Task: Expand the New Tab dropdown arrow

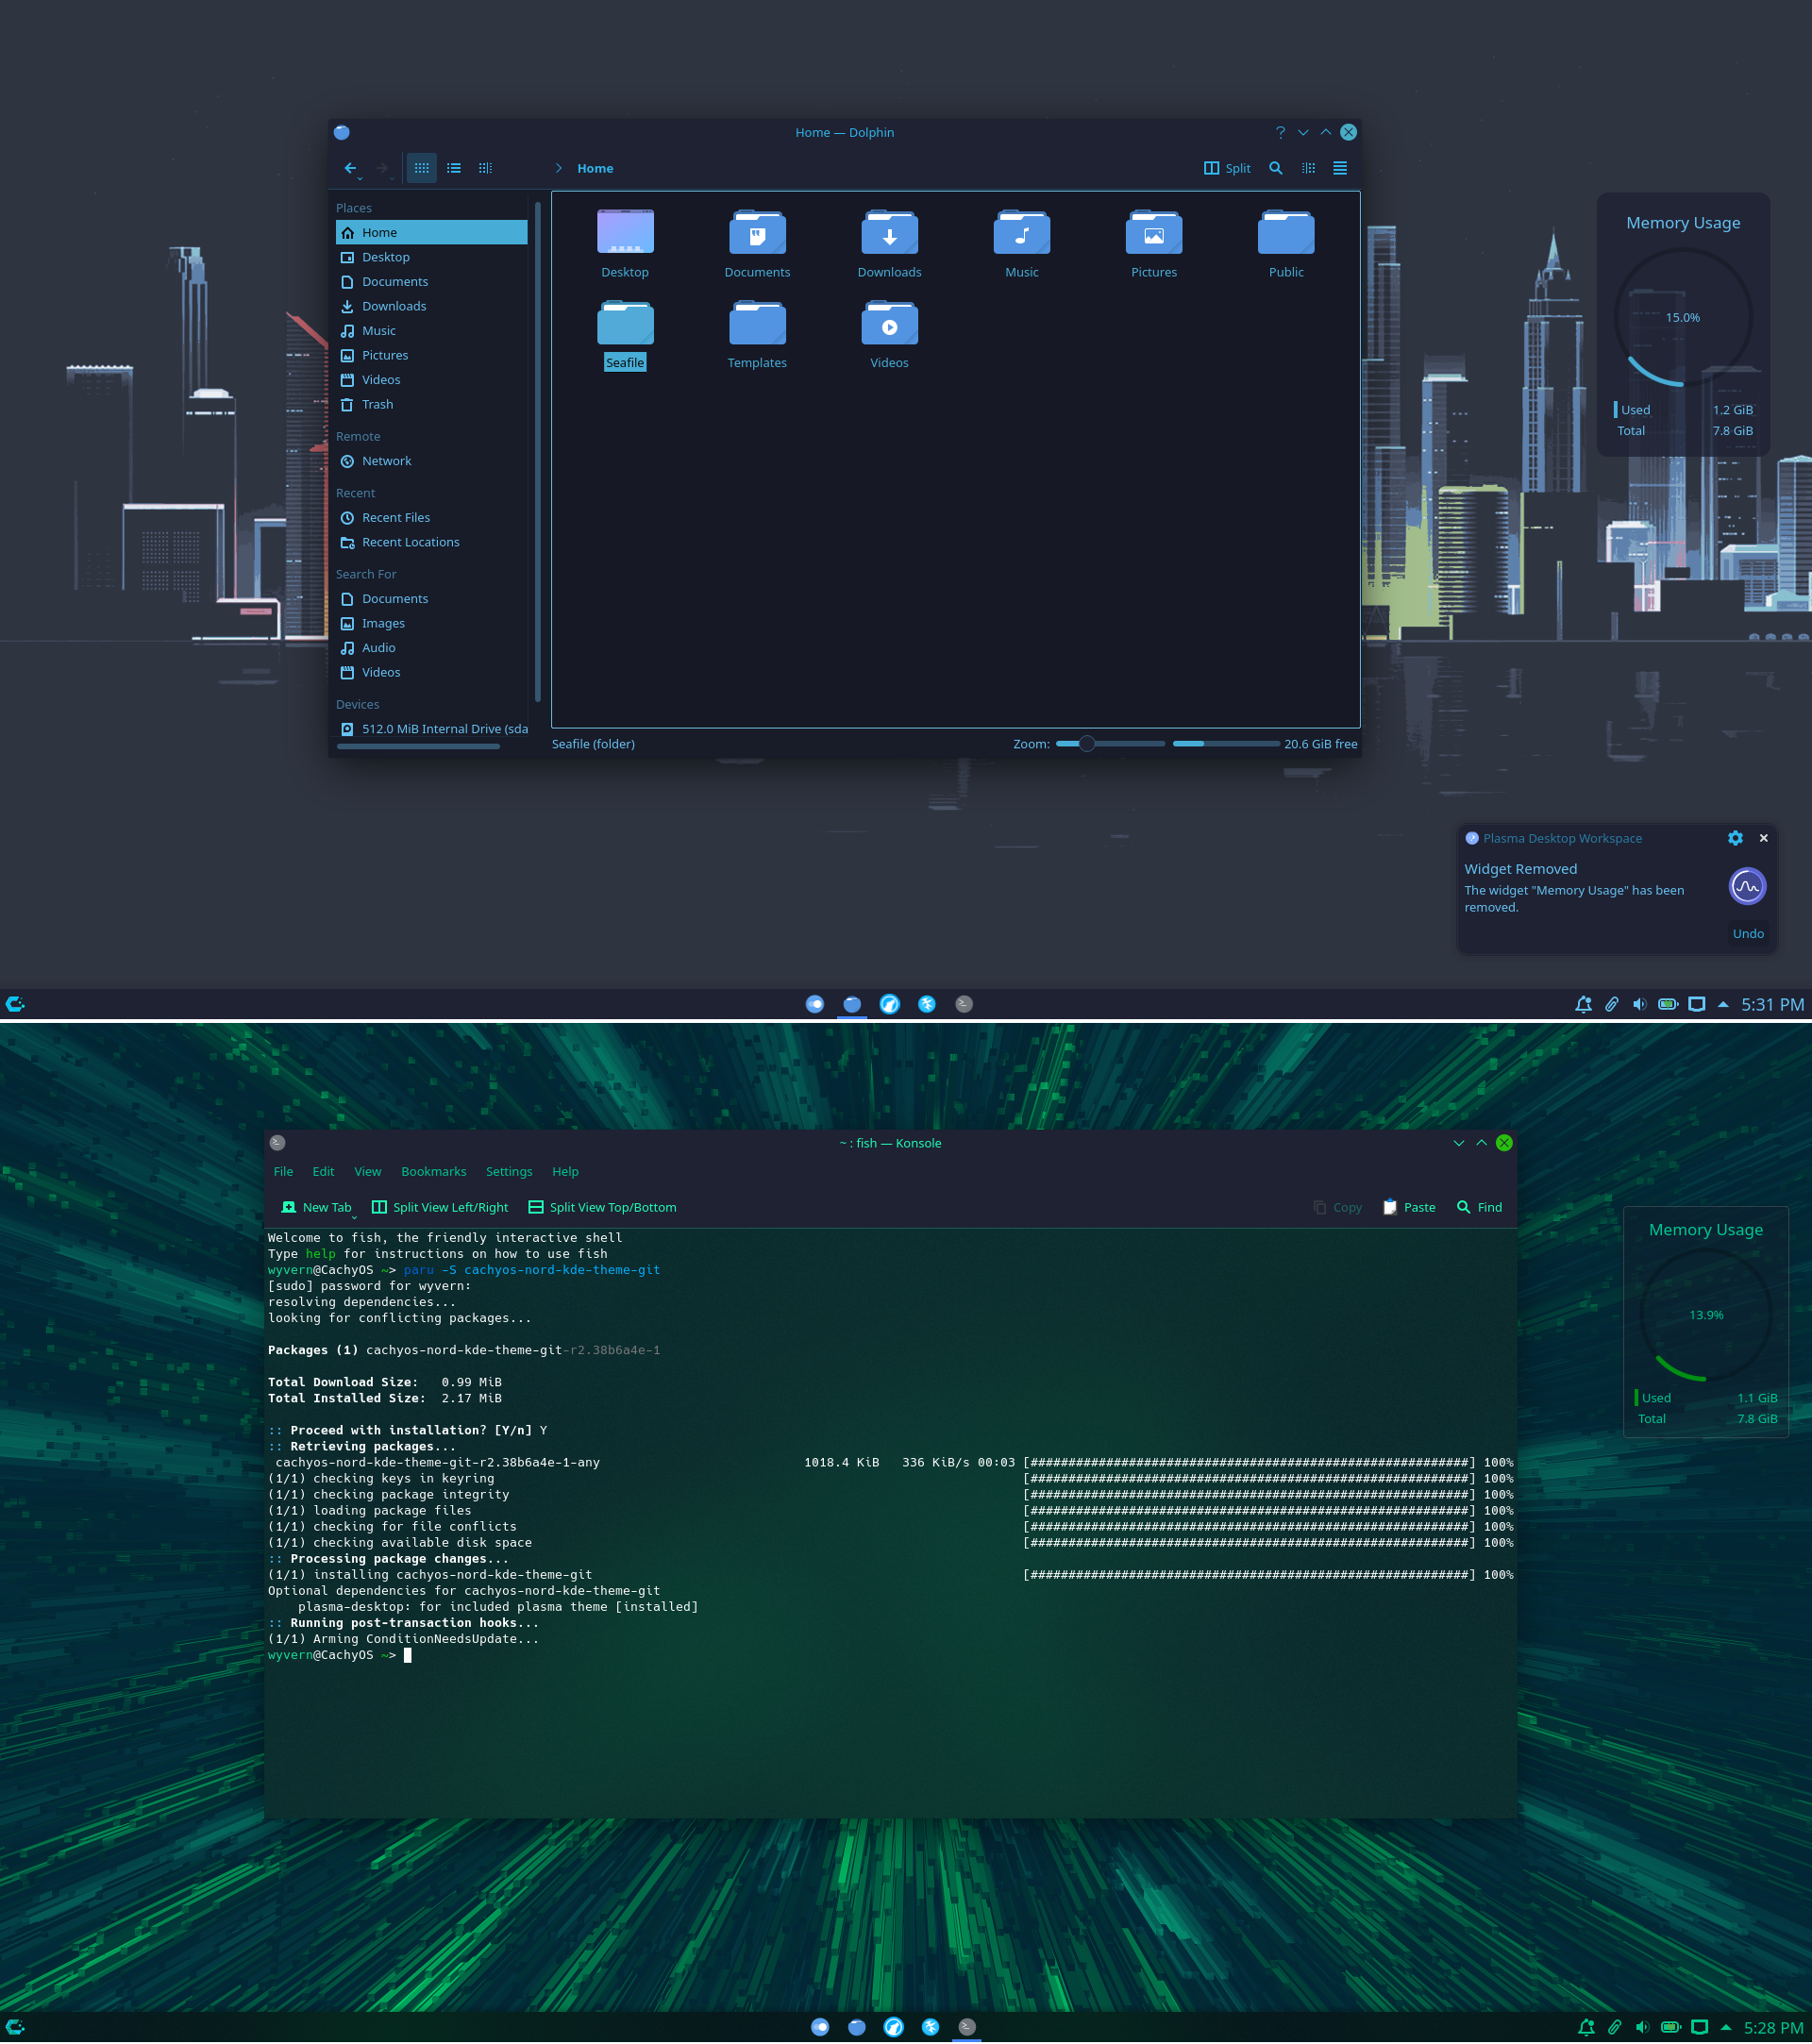Action: click(354, 1217)
